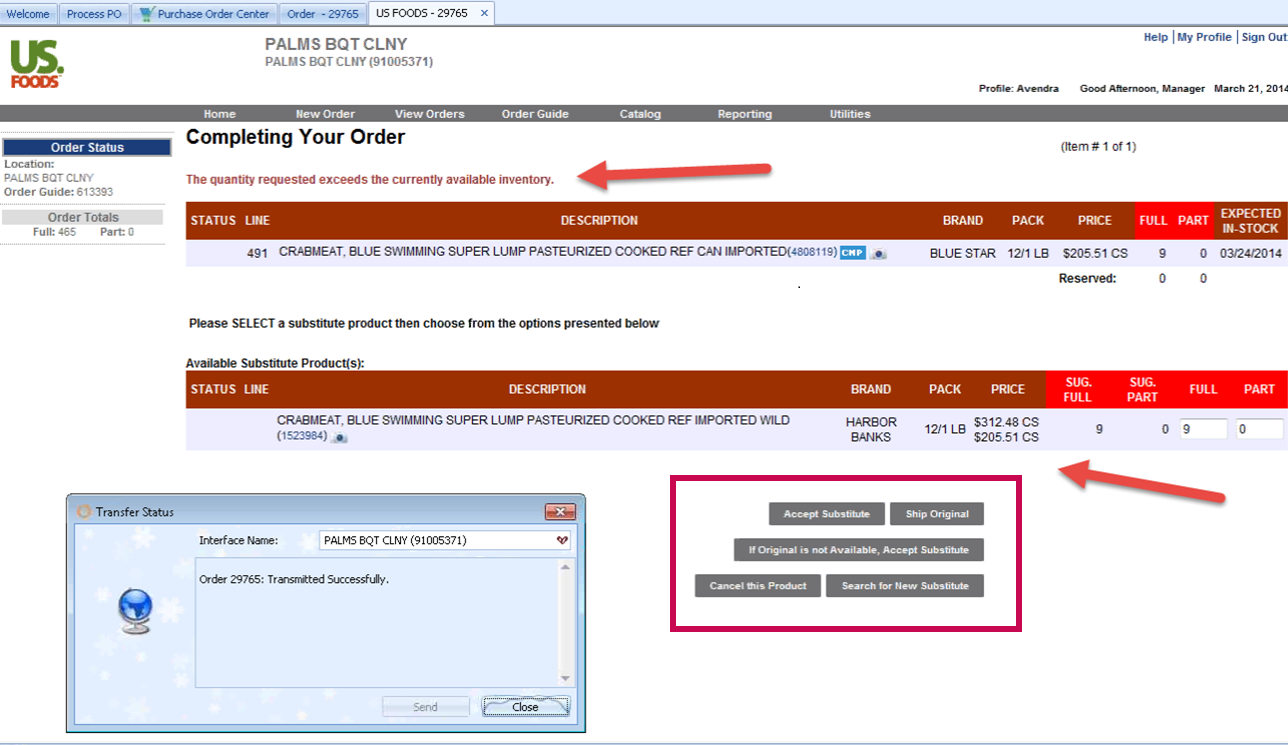This screenshot has width=1288, height=745.
Task: Close the US FOODS - 29765 tab with its X
Action: pyautogui.click(x=484, y=13)
